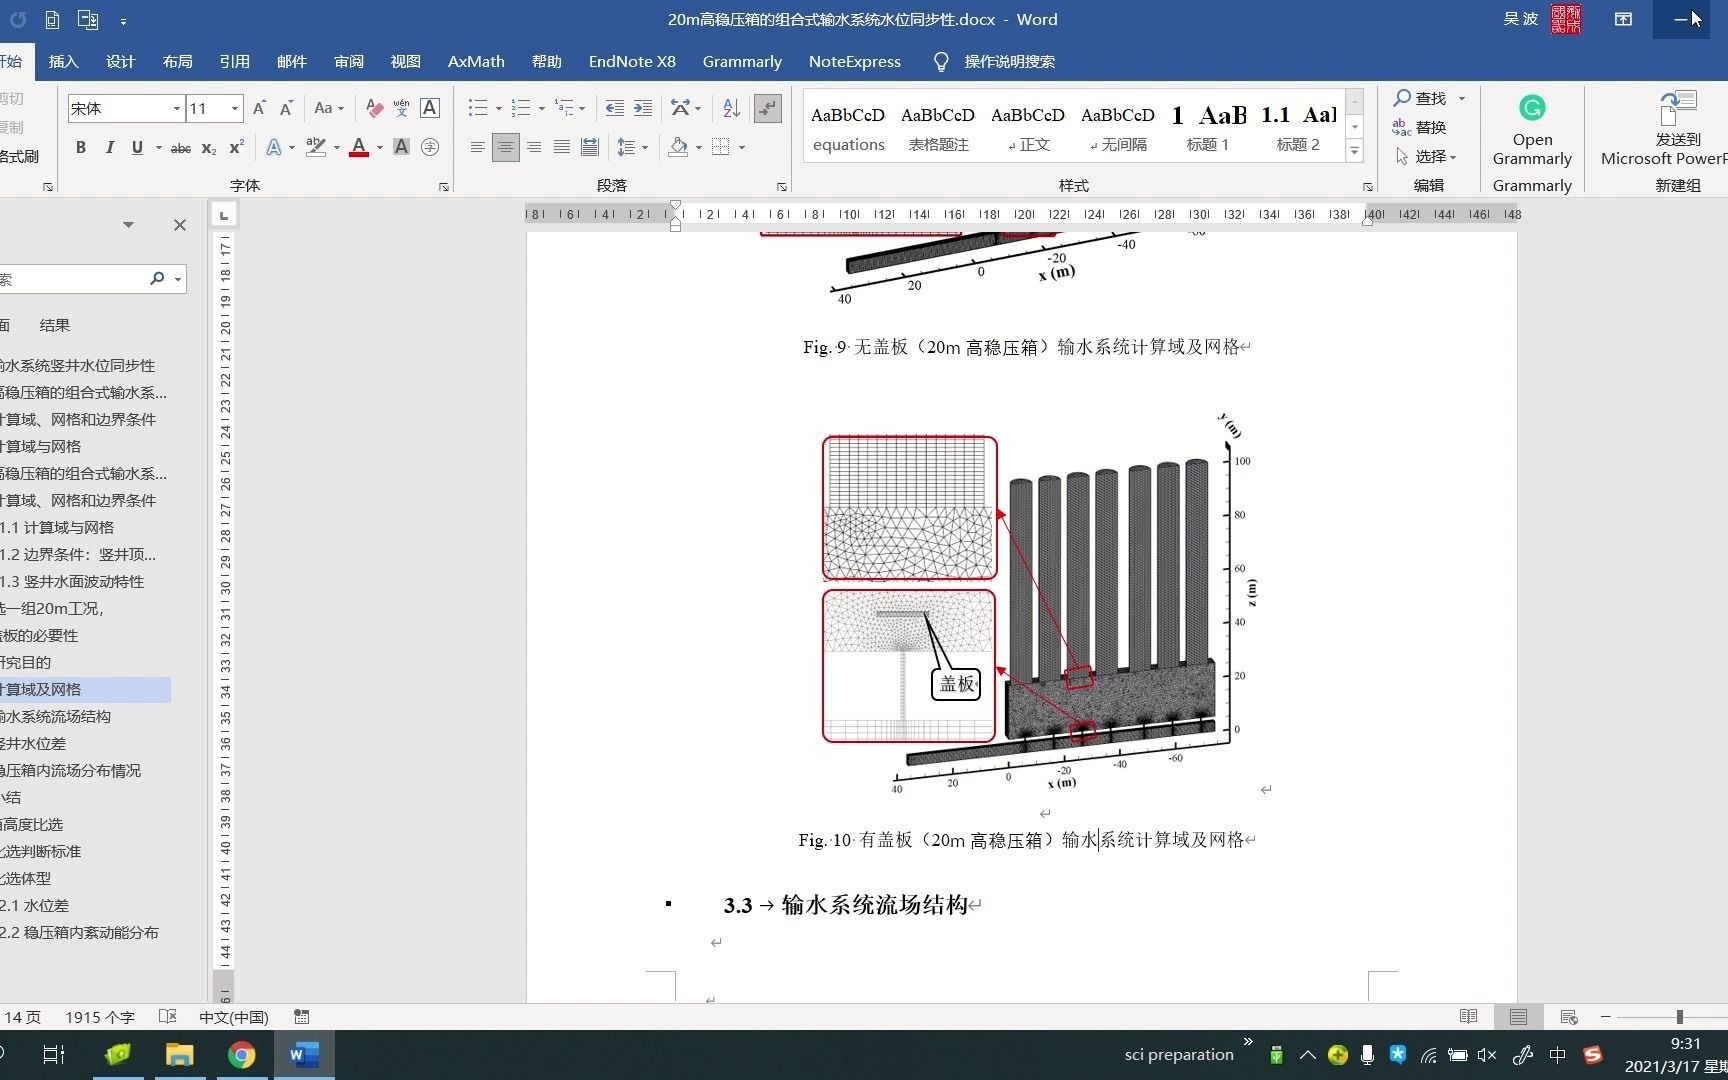Open the font name dropdown showing 宋体

tap(176, 108)
